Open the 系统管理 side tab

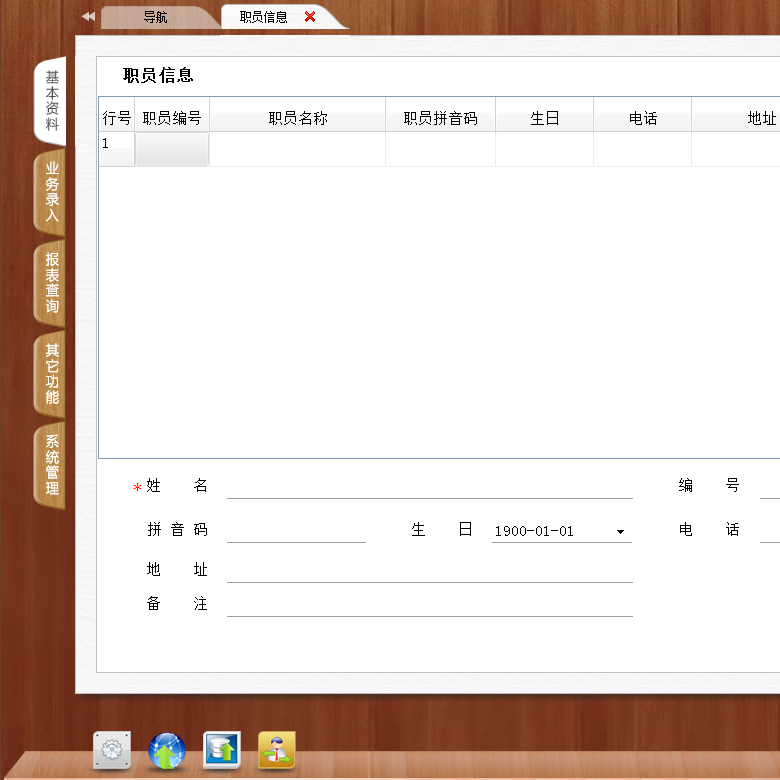tap(51, 465)
